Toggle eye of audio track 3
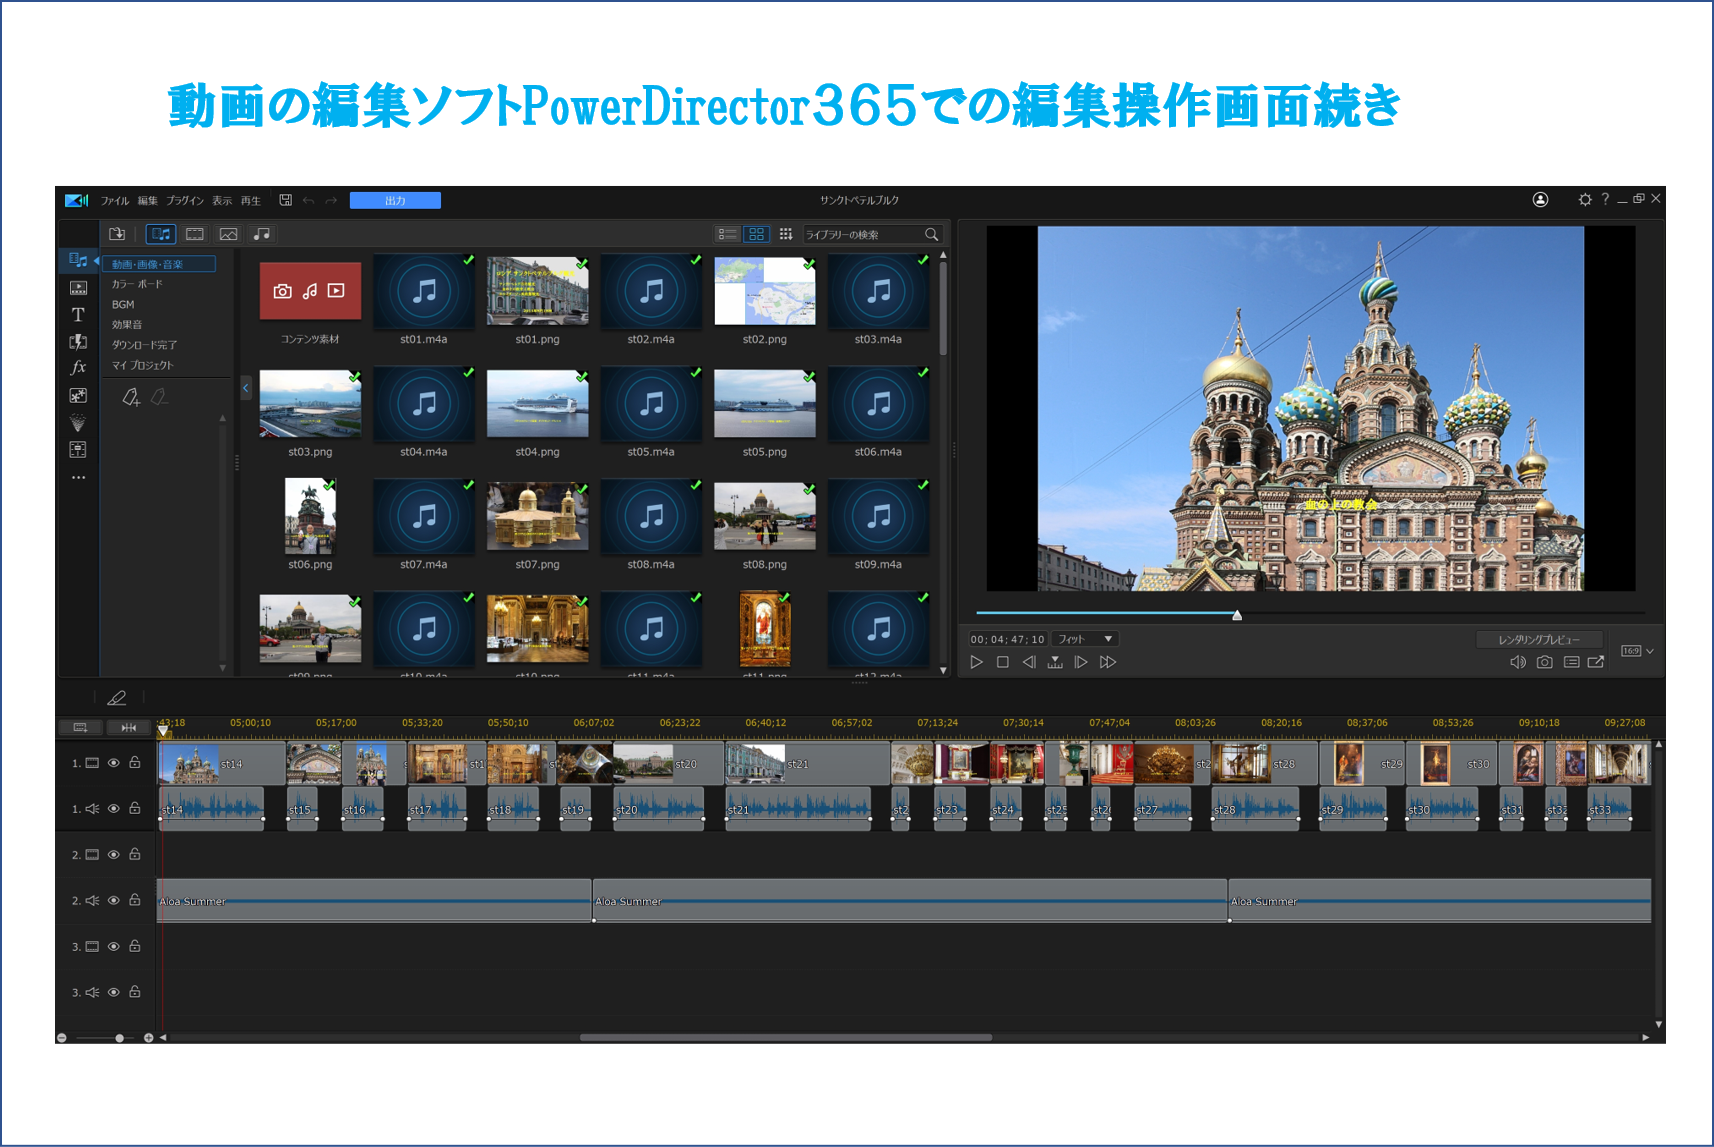Viewport: 1714px width, 1147px height. (x=114, y=992)
